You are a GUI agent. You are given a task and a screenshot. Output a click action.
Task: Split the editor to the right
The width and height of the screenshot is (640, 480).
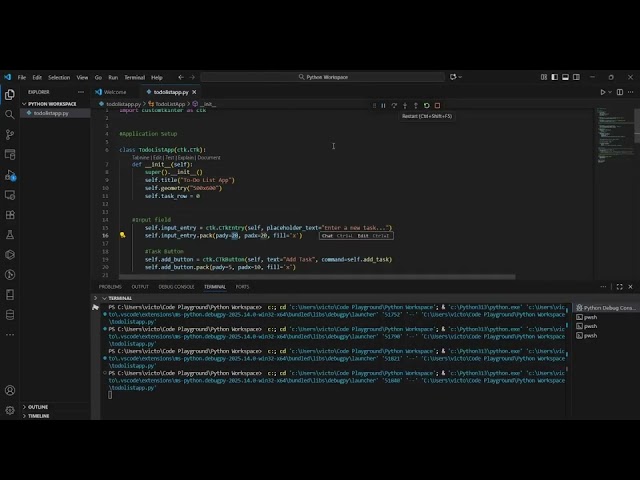click(620, 92)
